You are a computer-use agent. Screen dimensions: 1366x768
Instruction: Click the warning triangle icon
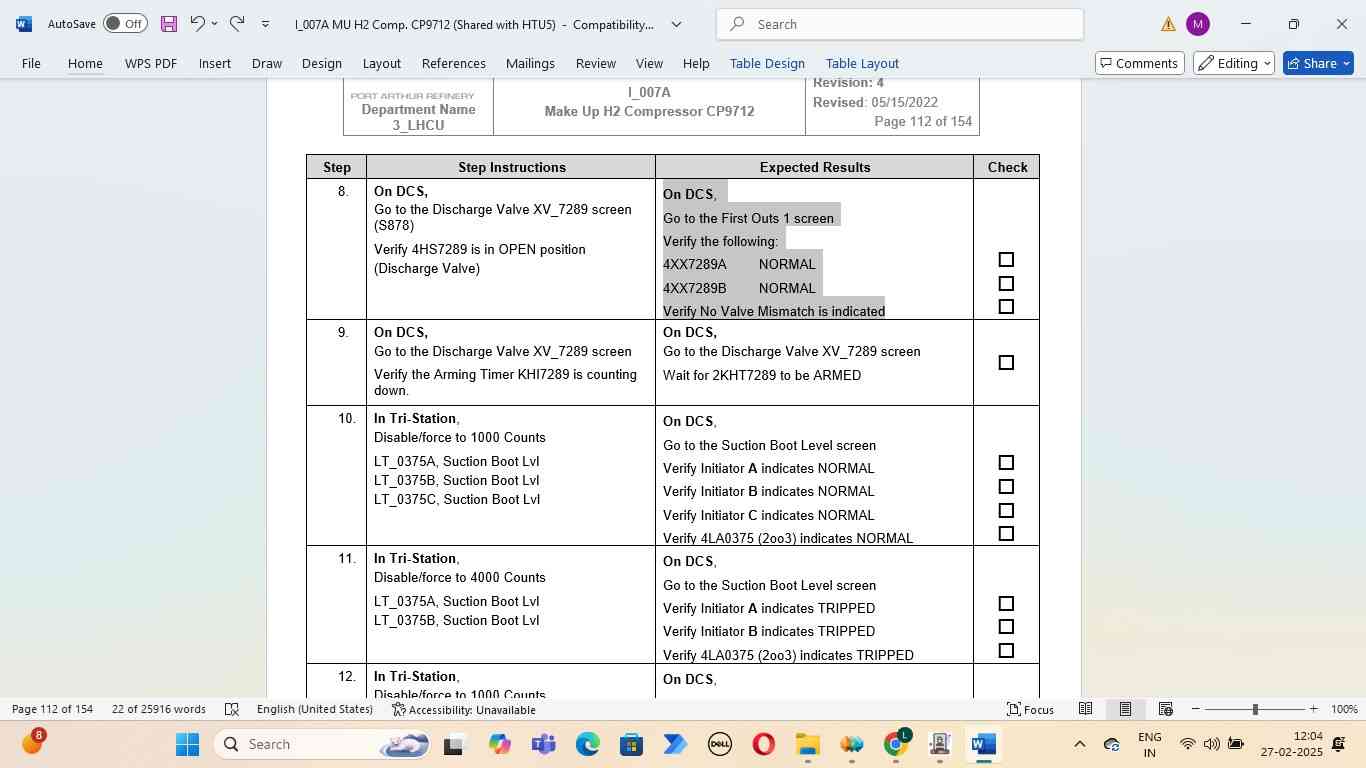pos(1168,24)
